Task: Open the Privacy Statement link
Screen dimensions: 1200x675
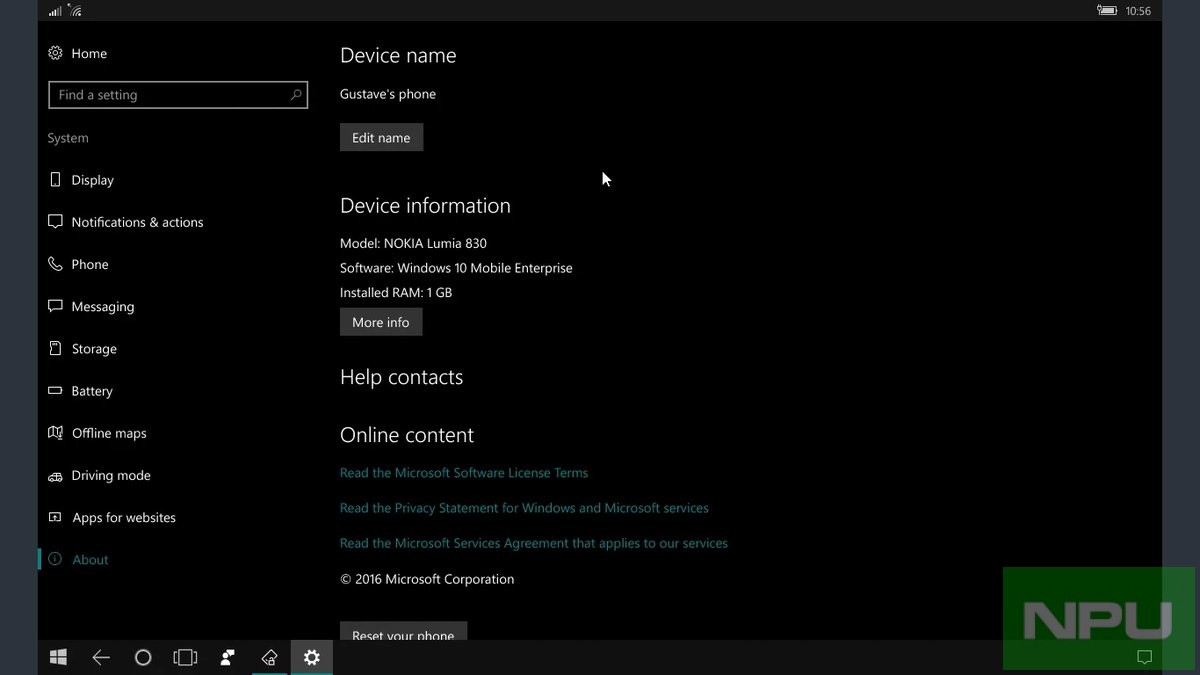Action: click(x=524, y=508)
